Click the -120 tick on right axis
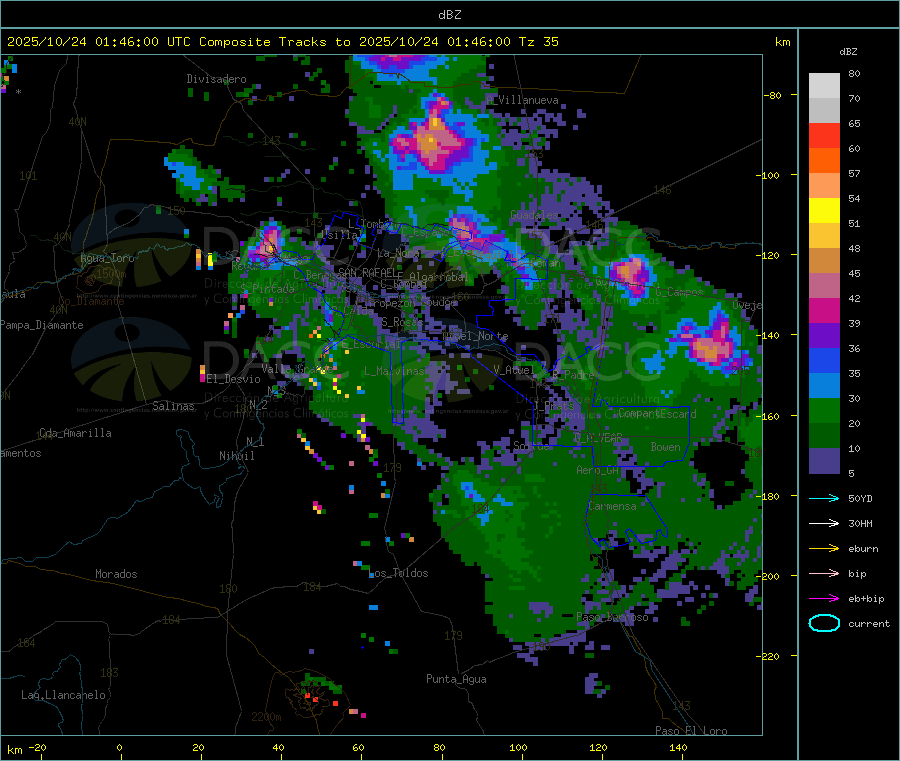This screenshot has width=900, height=761. pyautogui.click(x=770, y=255)
